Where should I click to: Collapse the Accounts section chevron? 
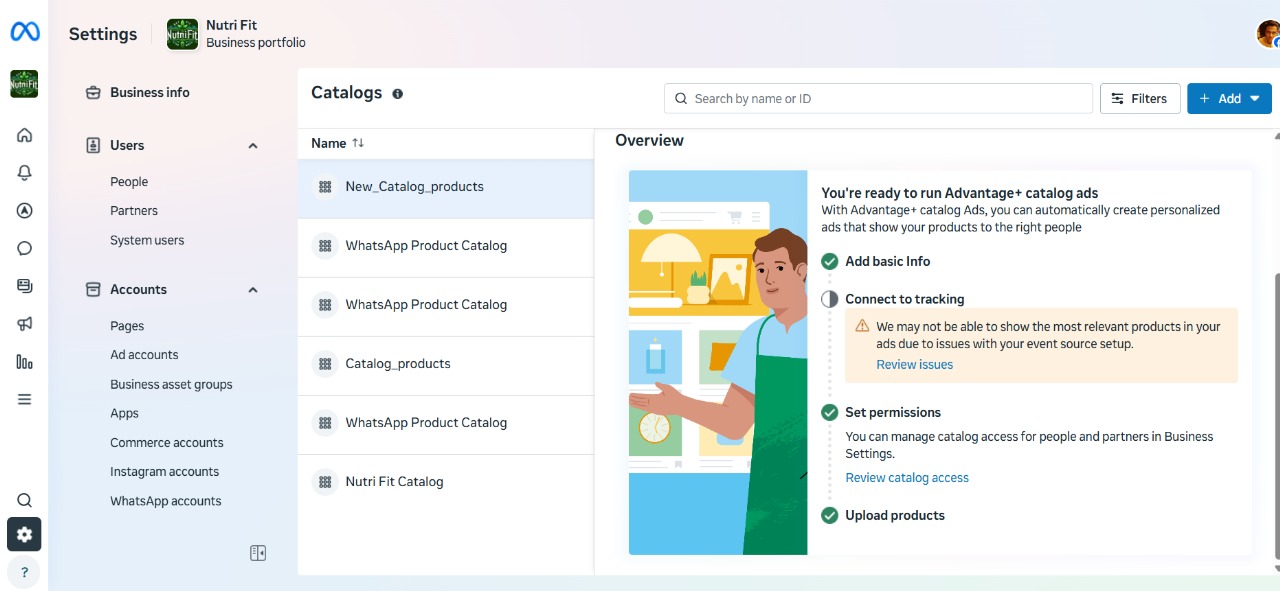point(253,290)
